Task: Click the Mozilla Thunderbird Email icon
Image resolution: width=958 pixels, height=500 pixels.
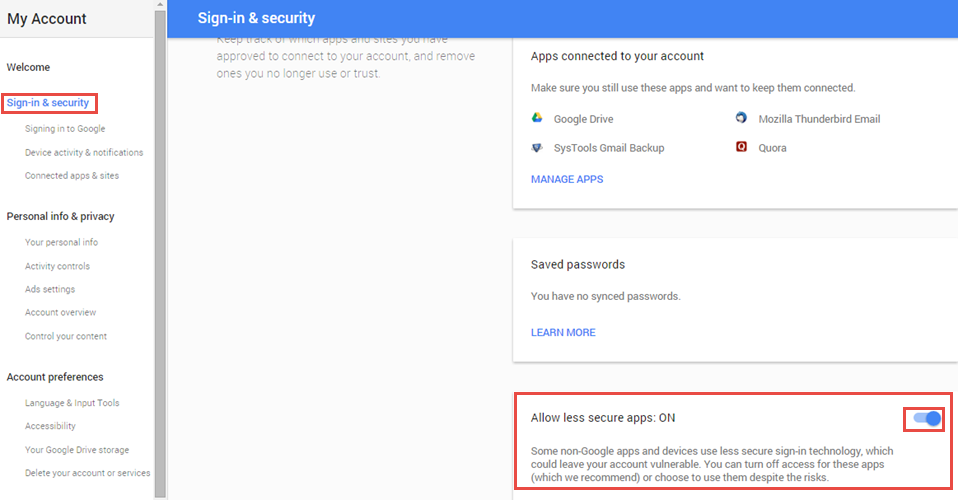Action: [741, 118]
